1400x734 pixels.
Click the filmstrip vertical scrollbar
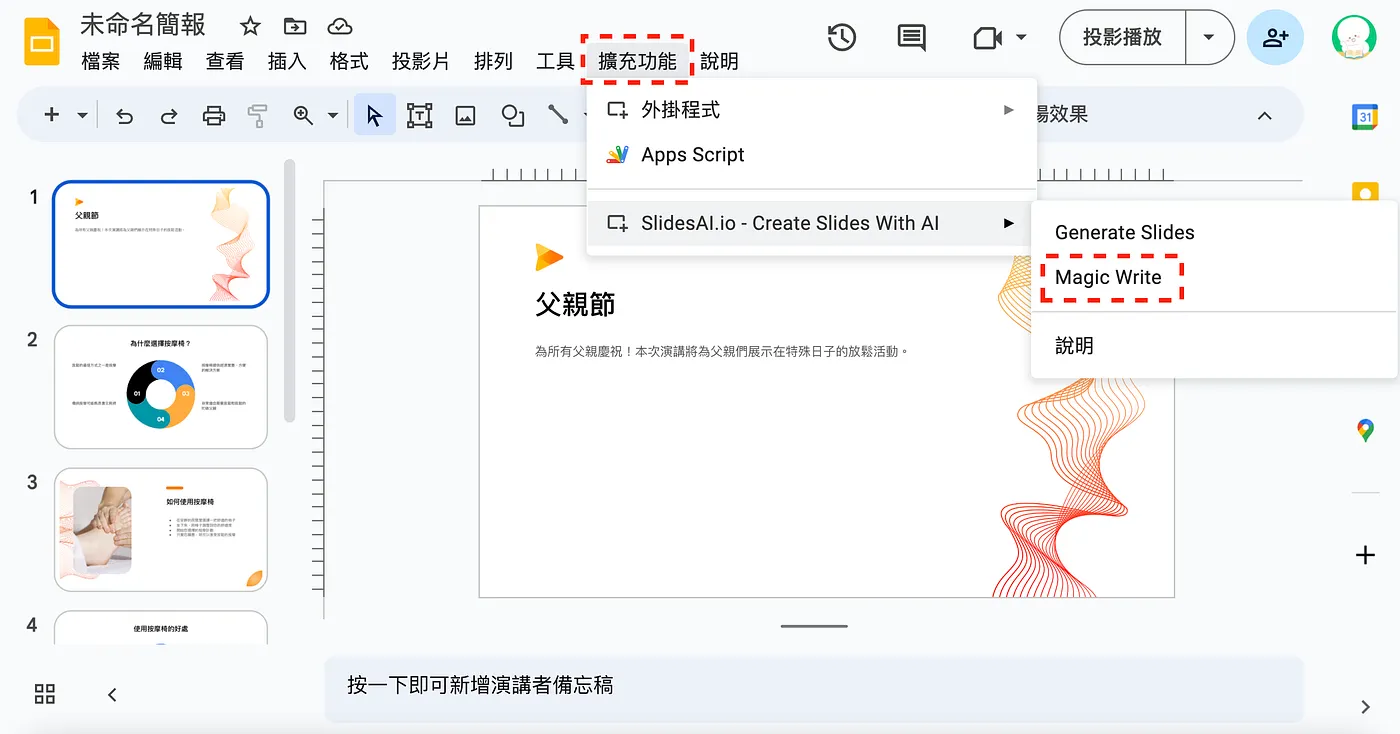[289, 290]
